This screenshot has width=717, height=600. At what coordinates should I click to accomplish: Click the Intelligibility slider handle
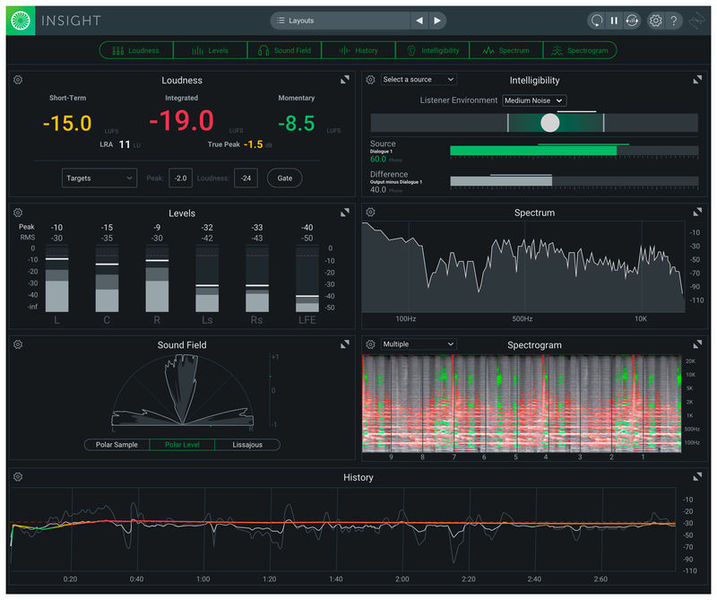(550, 123)
